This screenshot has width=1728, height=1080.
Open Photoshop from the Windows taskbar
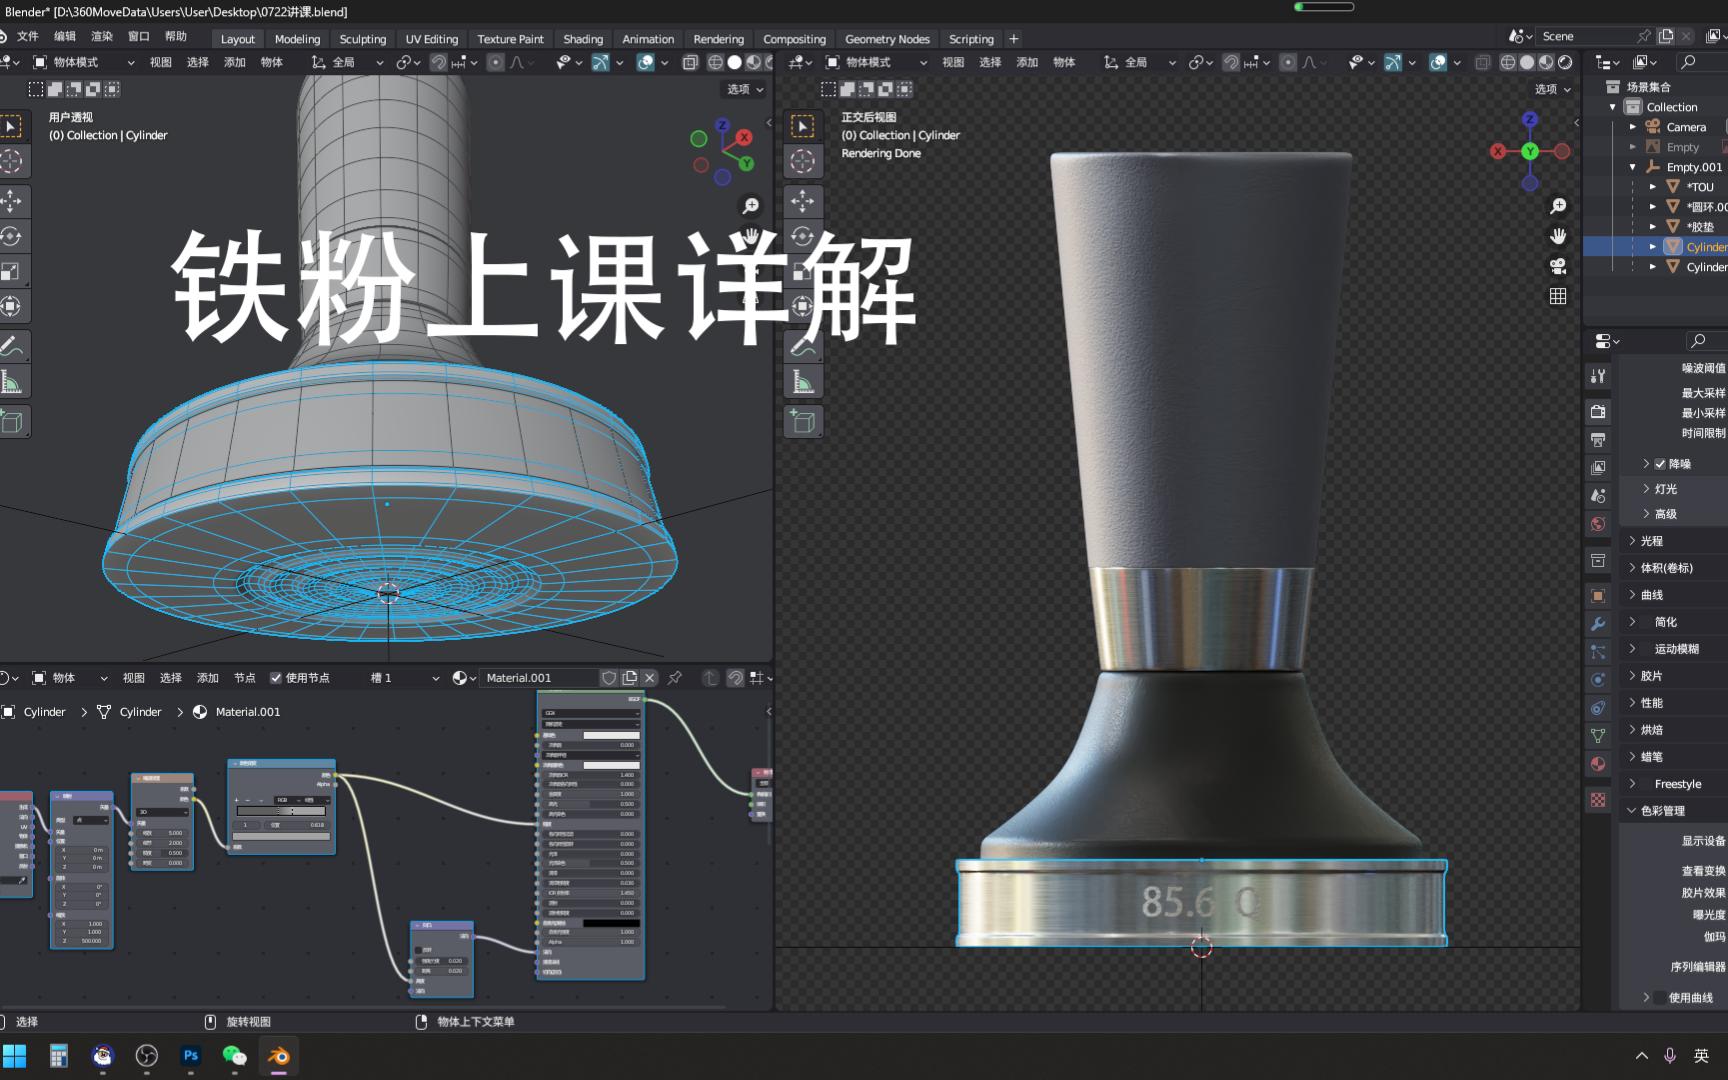pyautogui.click(x=191, y=1056)
